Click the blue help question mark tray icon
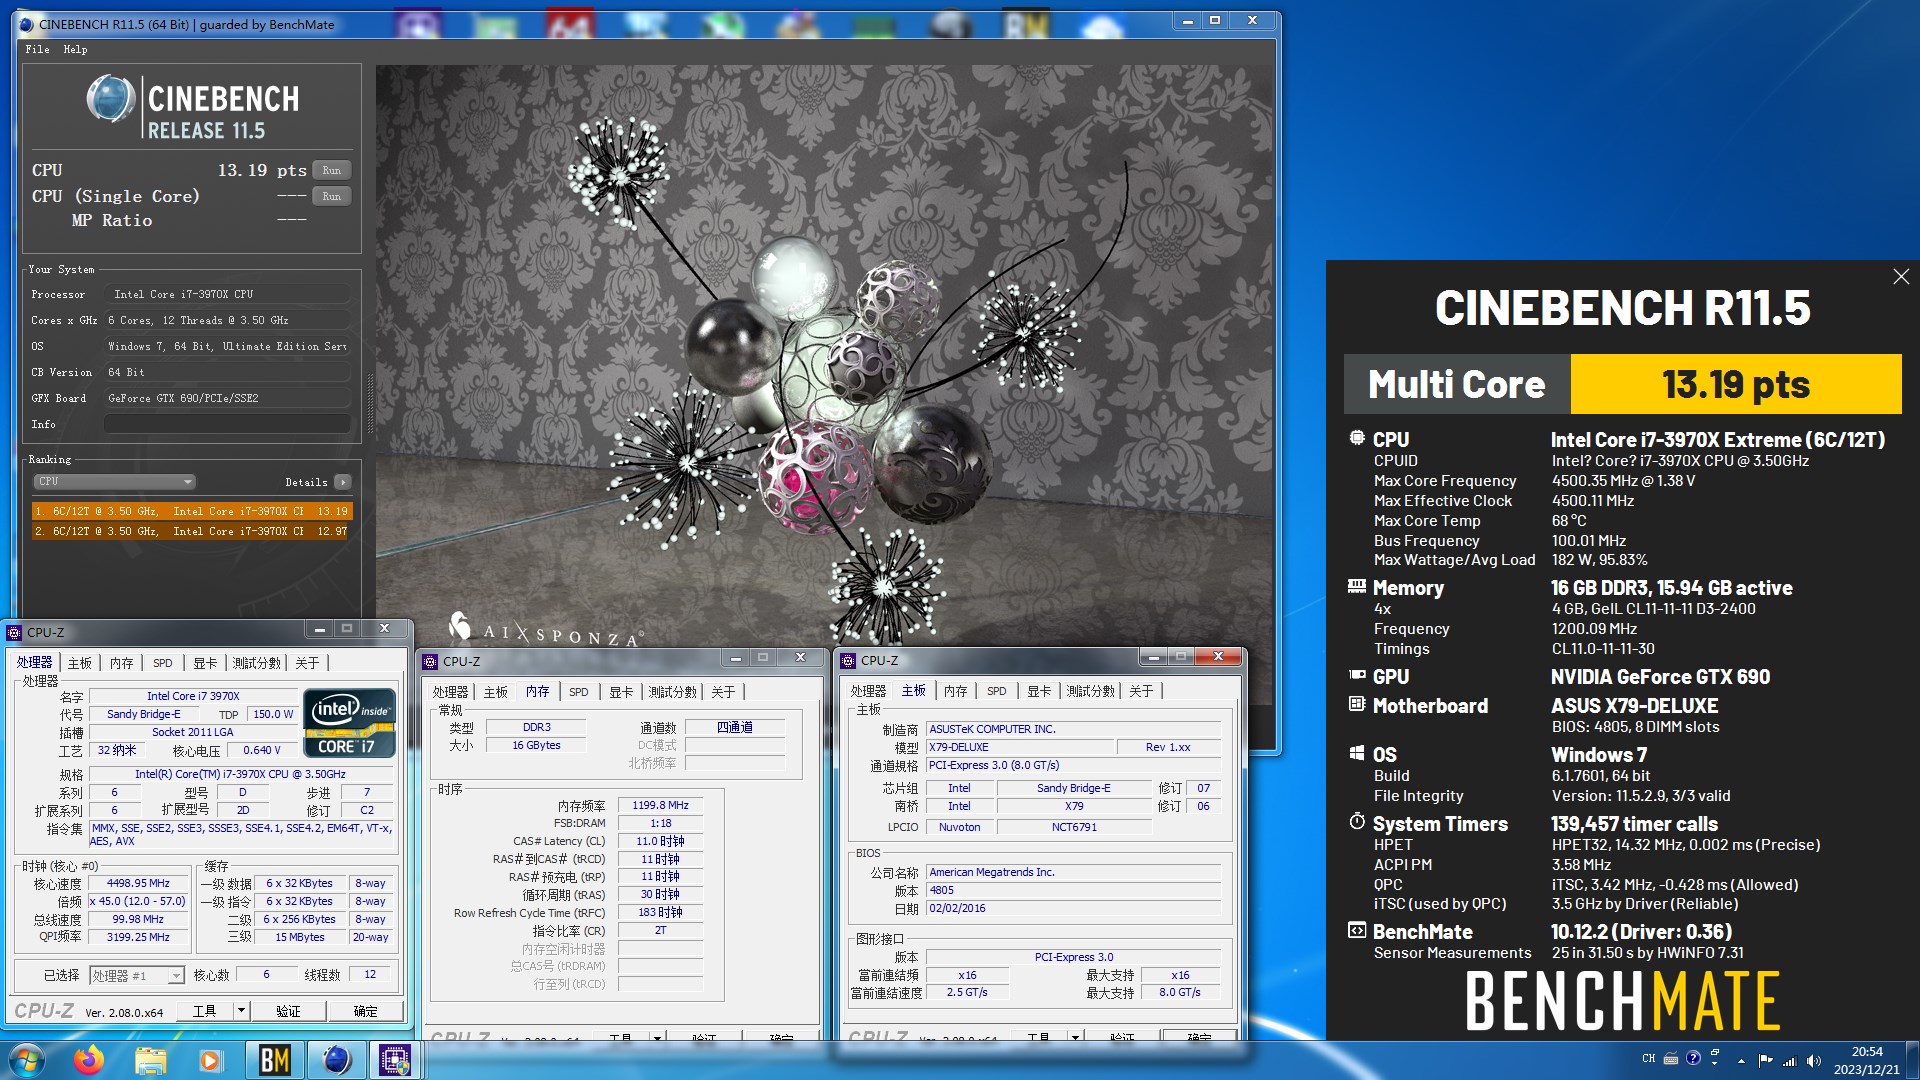This screenshot has width=1920, height=1080. tap(1693, 1058)
